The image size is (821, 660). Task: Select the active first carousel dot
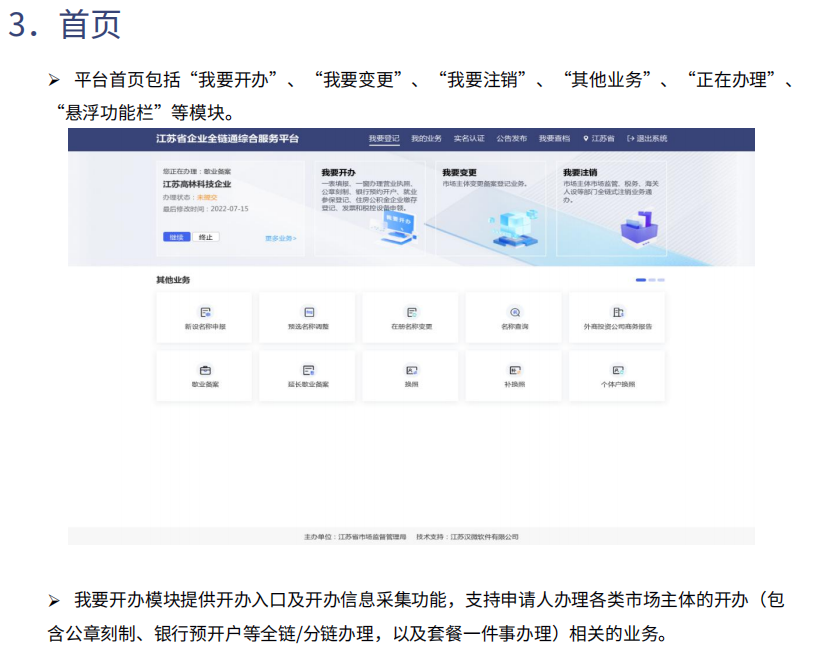pos(641,280)
